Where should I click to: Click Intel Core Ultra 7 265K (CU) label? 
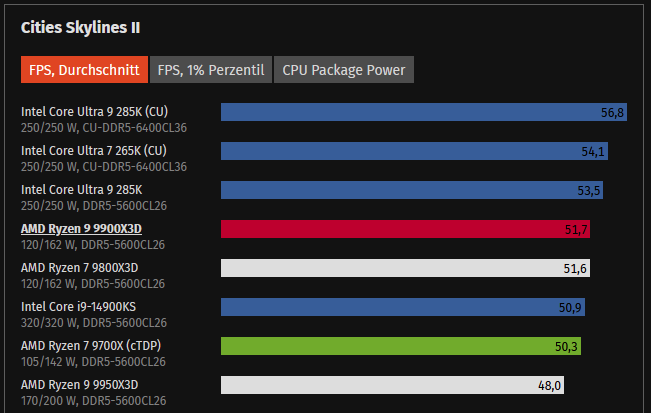point(94,151)
